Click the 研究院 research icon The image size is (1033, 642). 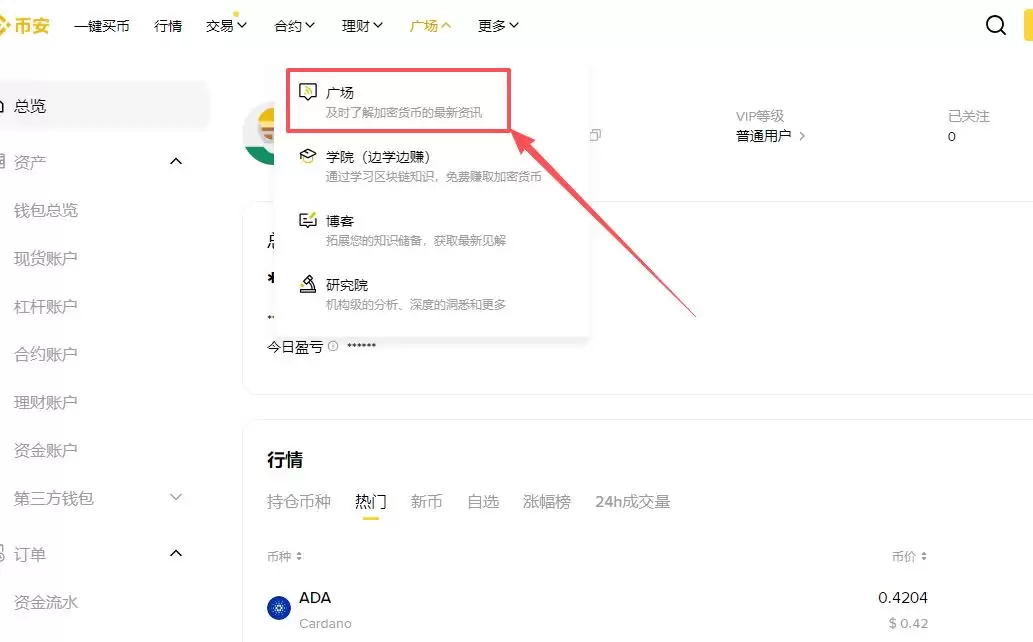[x=308, y=283]
